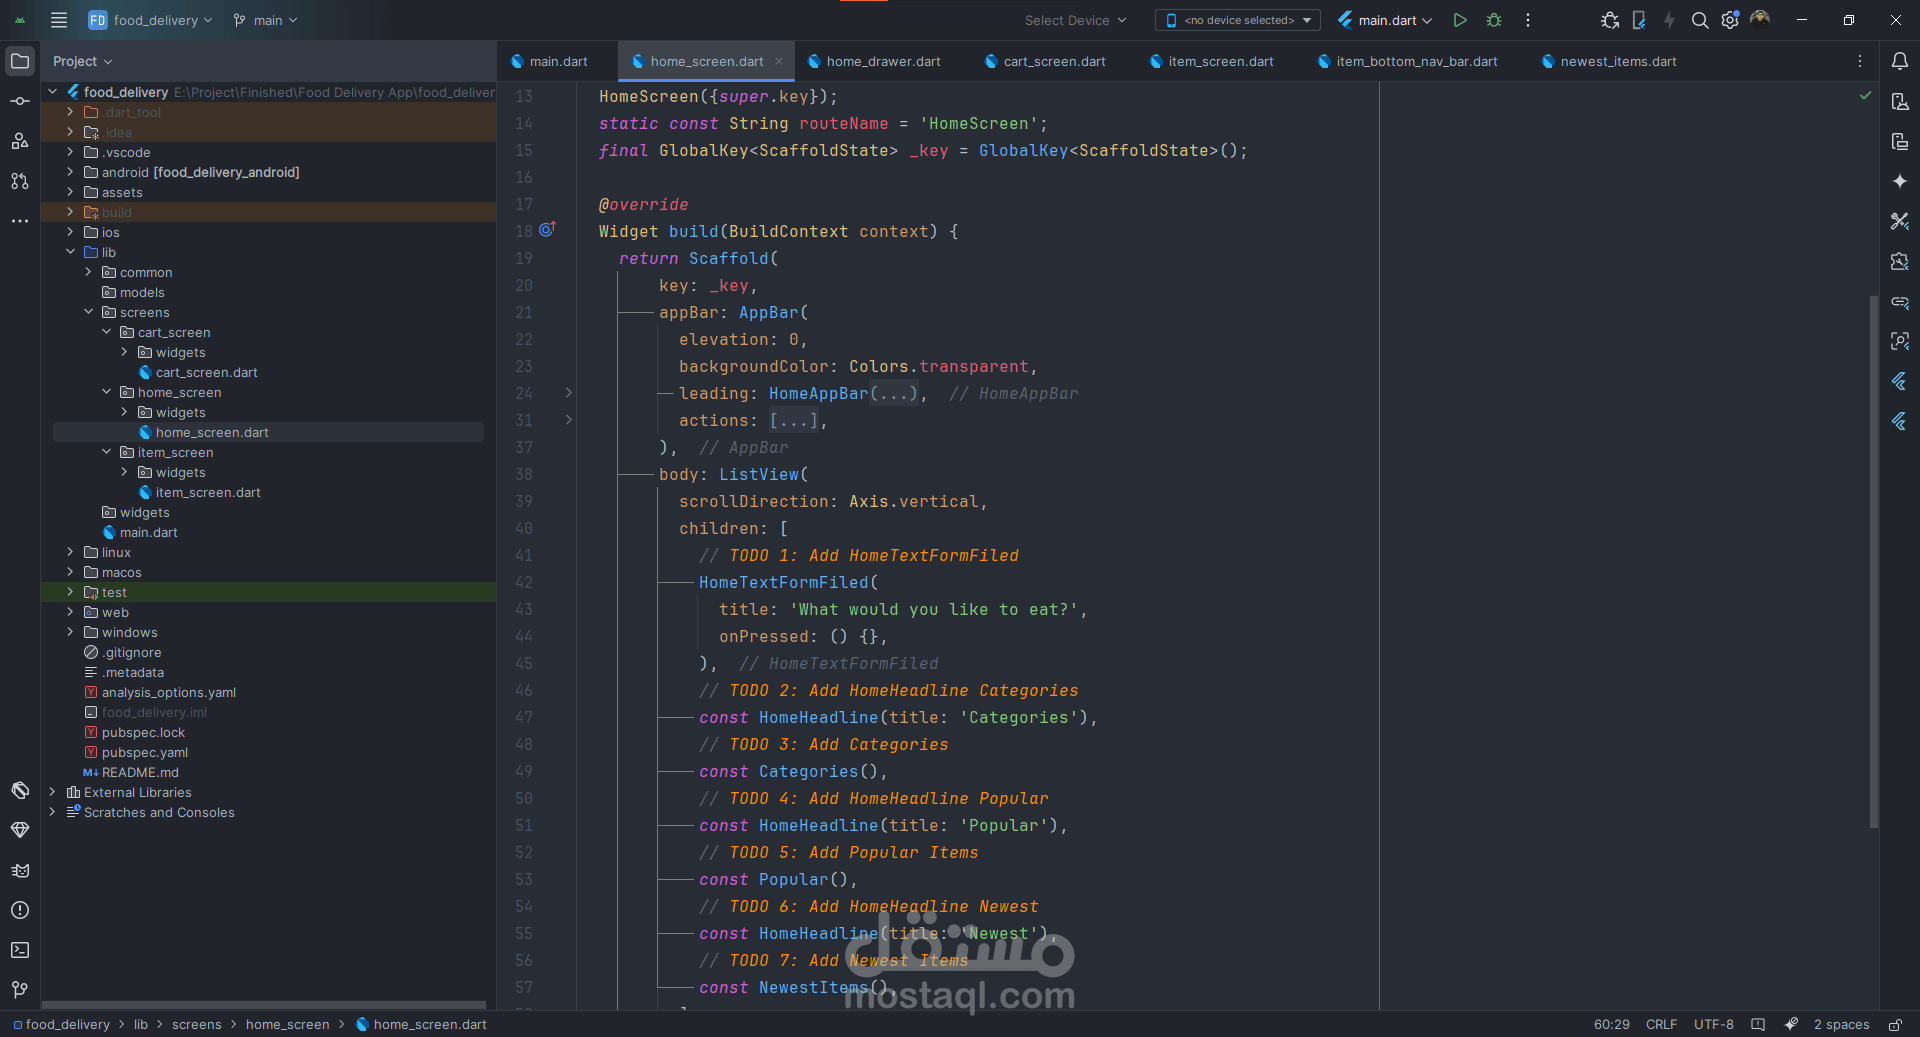Open the Logcat tool window

[20, 870]
